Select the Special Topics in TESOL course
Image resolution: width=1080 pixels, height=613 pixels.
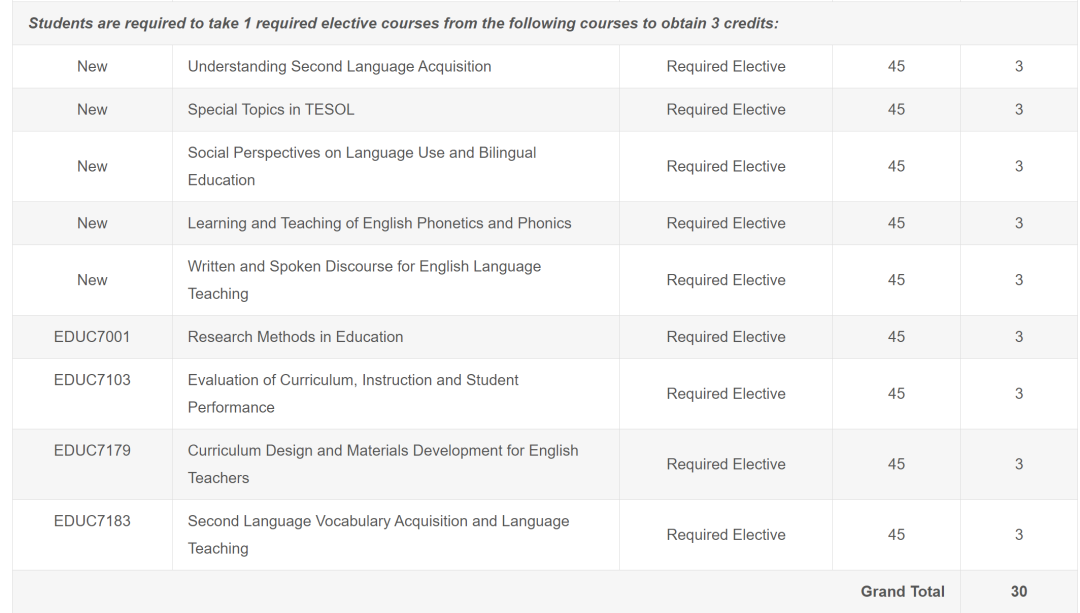coord(271,110)
